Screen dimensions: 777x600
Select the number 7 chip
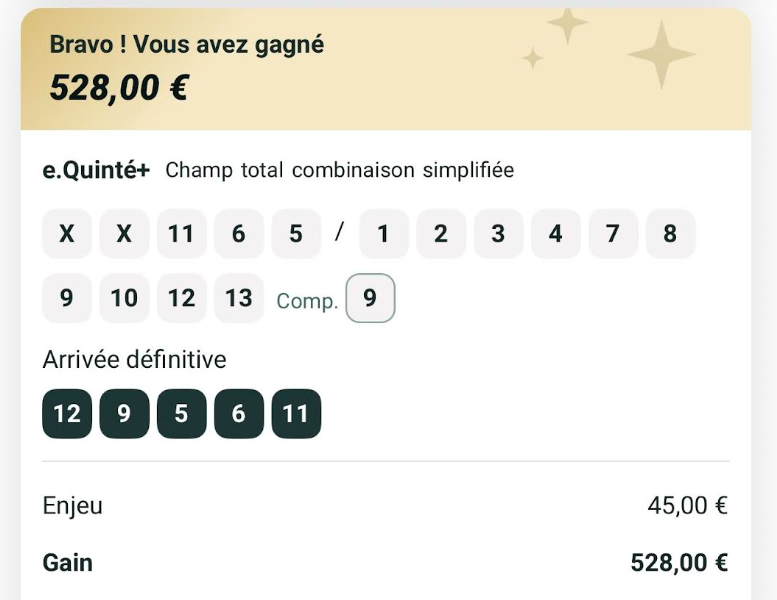click(x=613, y=234)
